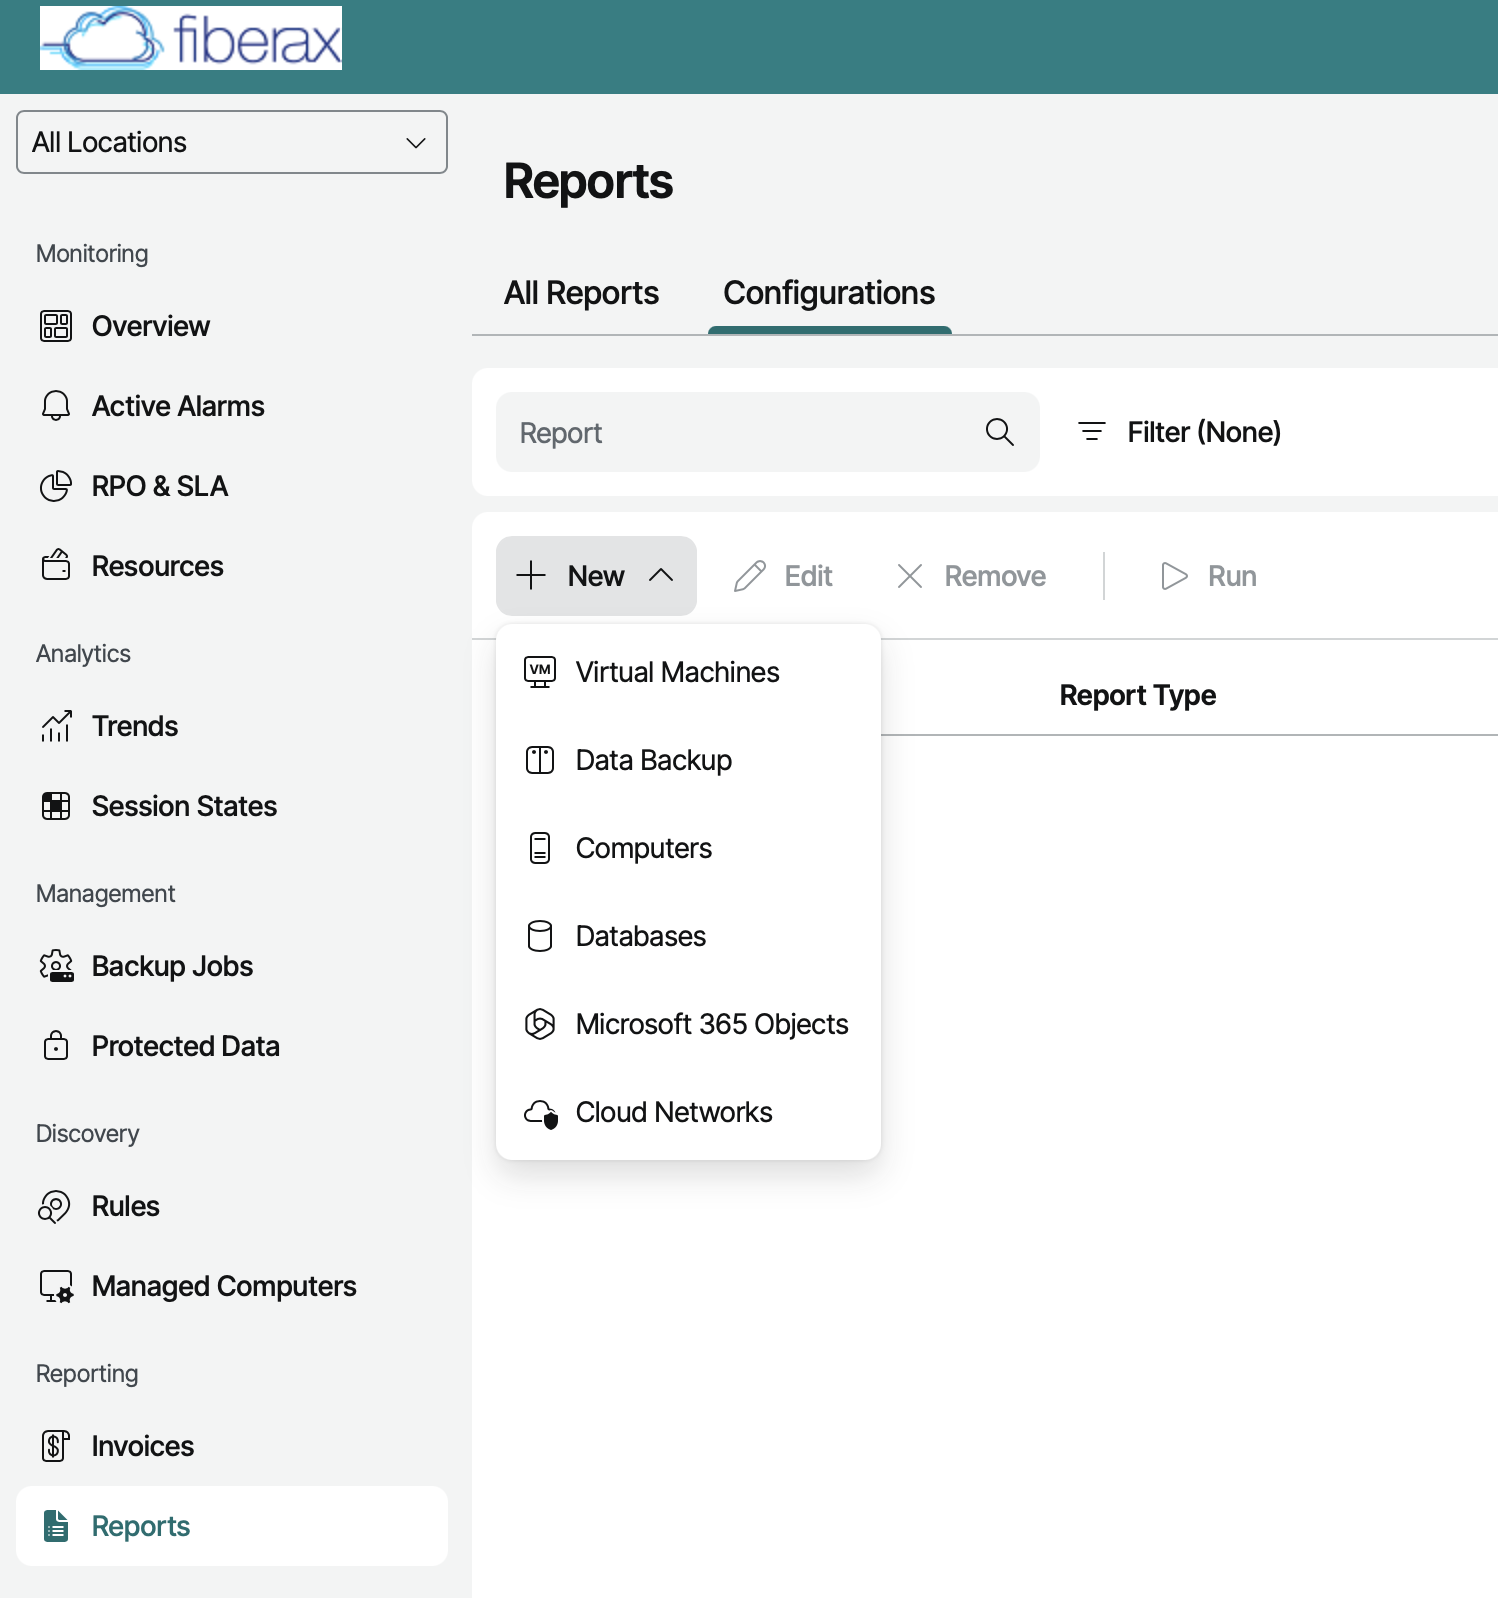1498x1598 pixels.
Task: Choose Databases from New menu
Action: (x=688, y=936)
